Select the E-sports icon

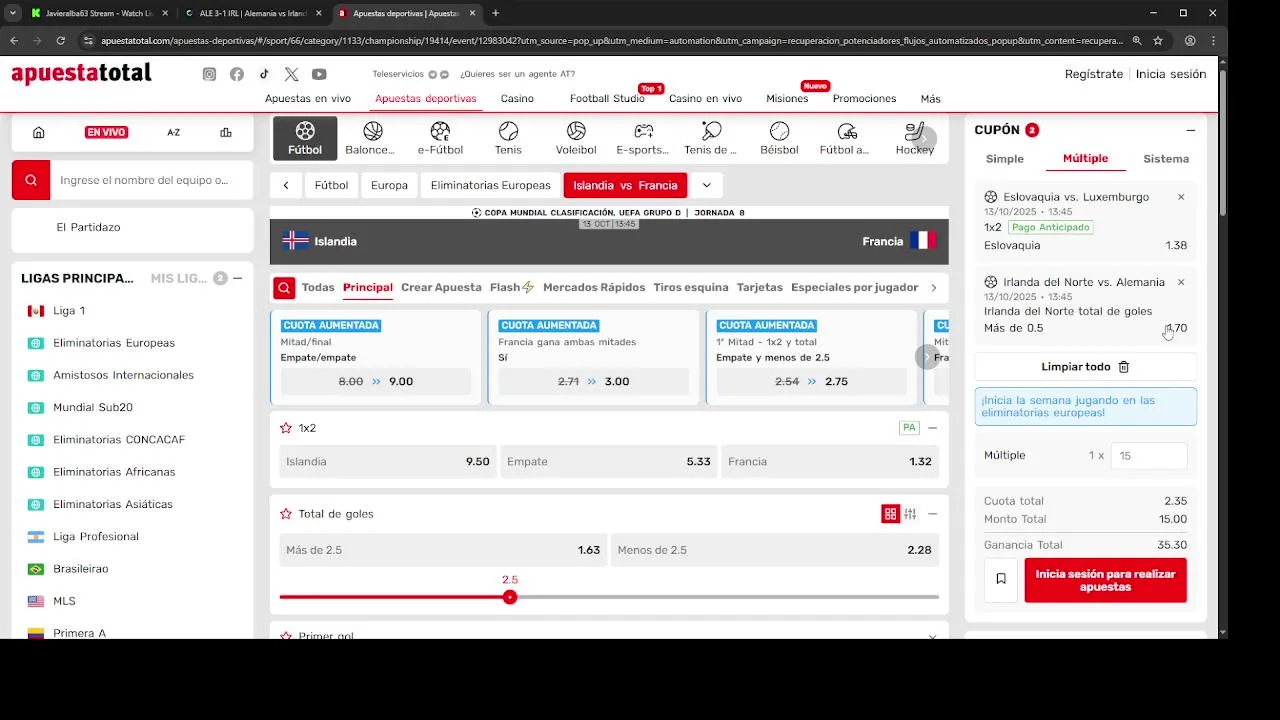coord(643,138)
